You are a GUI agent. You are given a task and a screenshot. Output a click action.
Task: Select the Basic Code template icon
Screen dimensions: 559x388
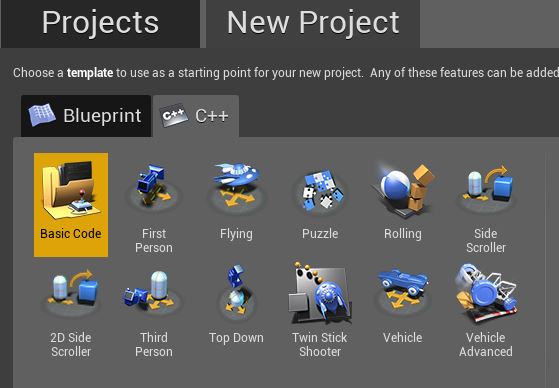pyautogui.click(x=71, y=189)
